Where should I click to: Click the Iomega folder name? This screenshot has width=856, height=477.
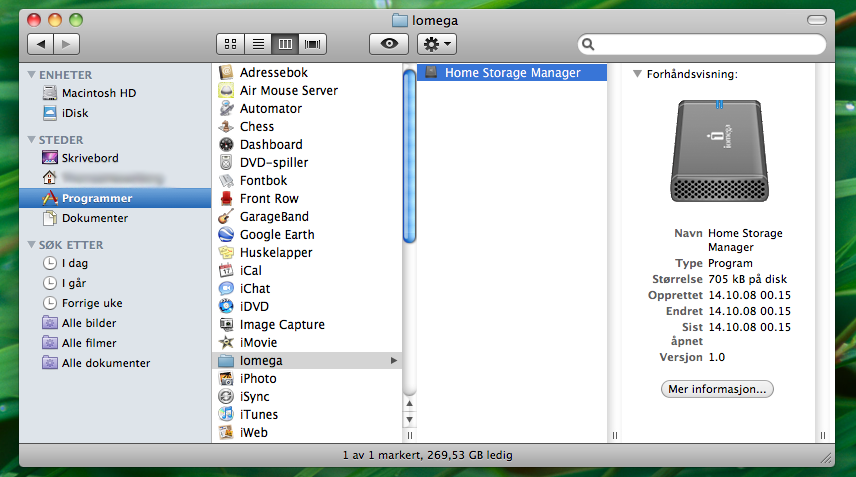(261, 361)
